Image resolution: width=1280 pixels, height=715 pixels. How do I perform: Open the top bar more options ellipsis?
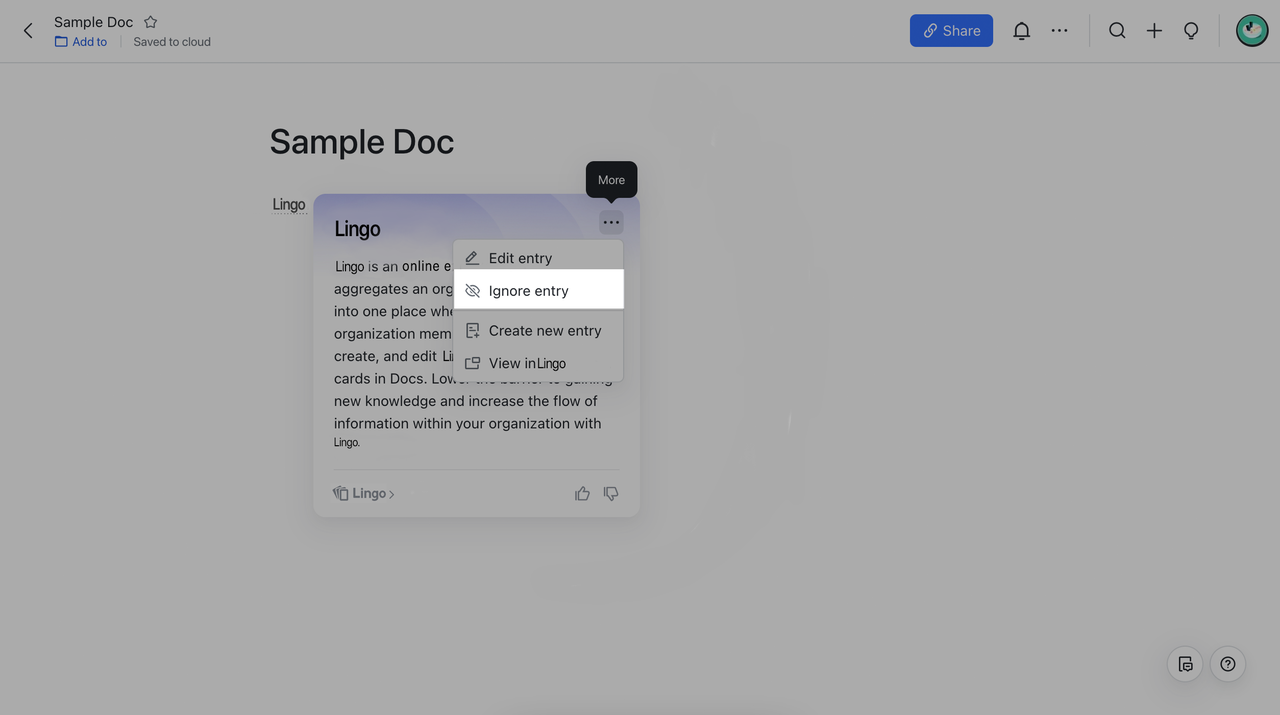[1059, 31]
